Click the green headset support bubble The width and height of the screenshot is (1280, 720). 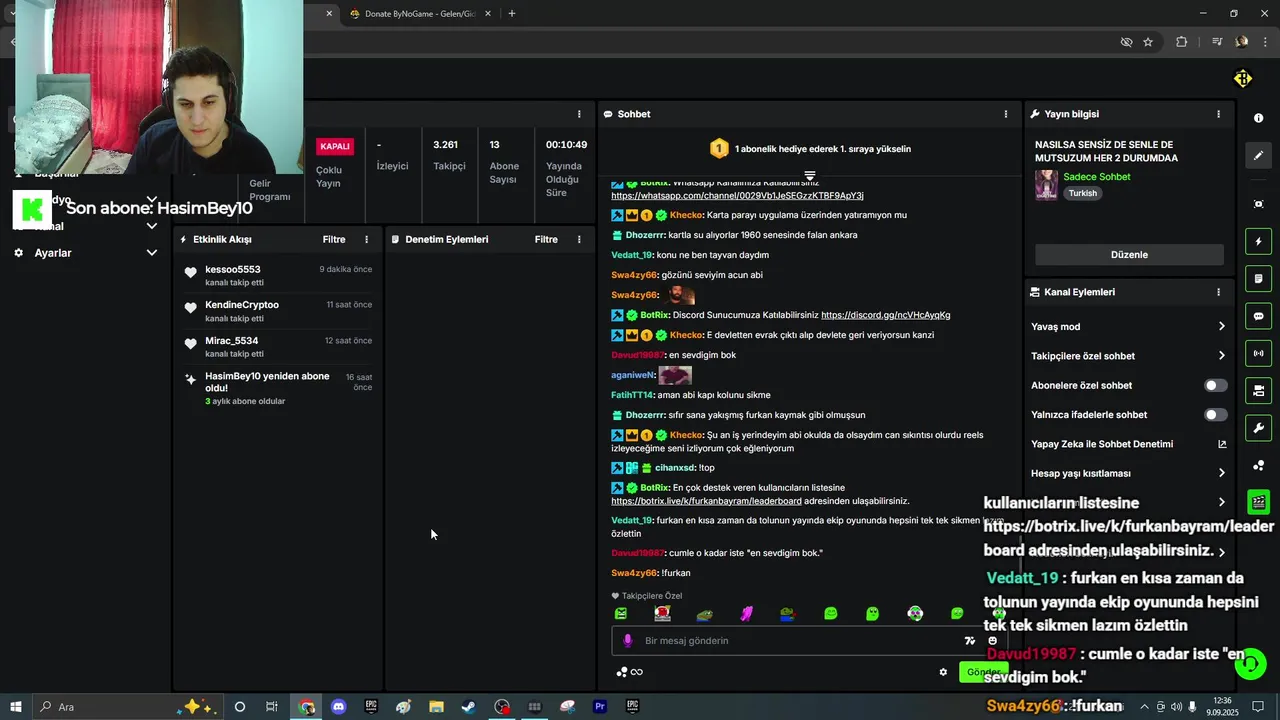coord(1250,664)
